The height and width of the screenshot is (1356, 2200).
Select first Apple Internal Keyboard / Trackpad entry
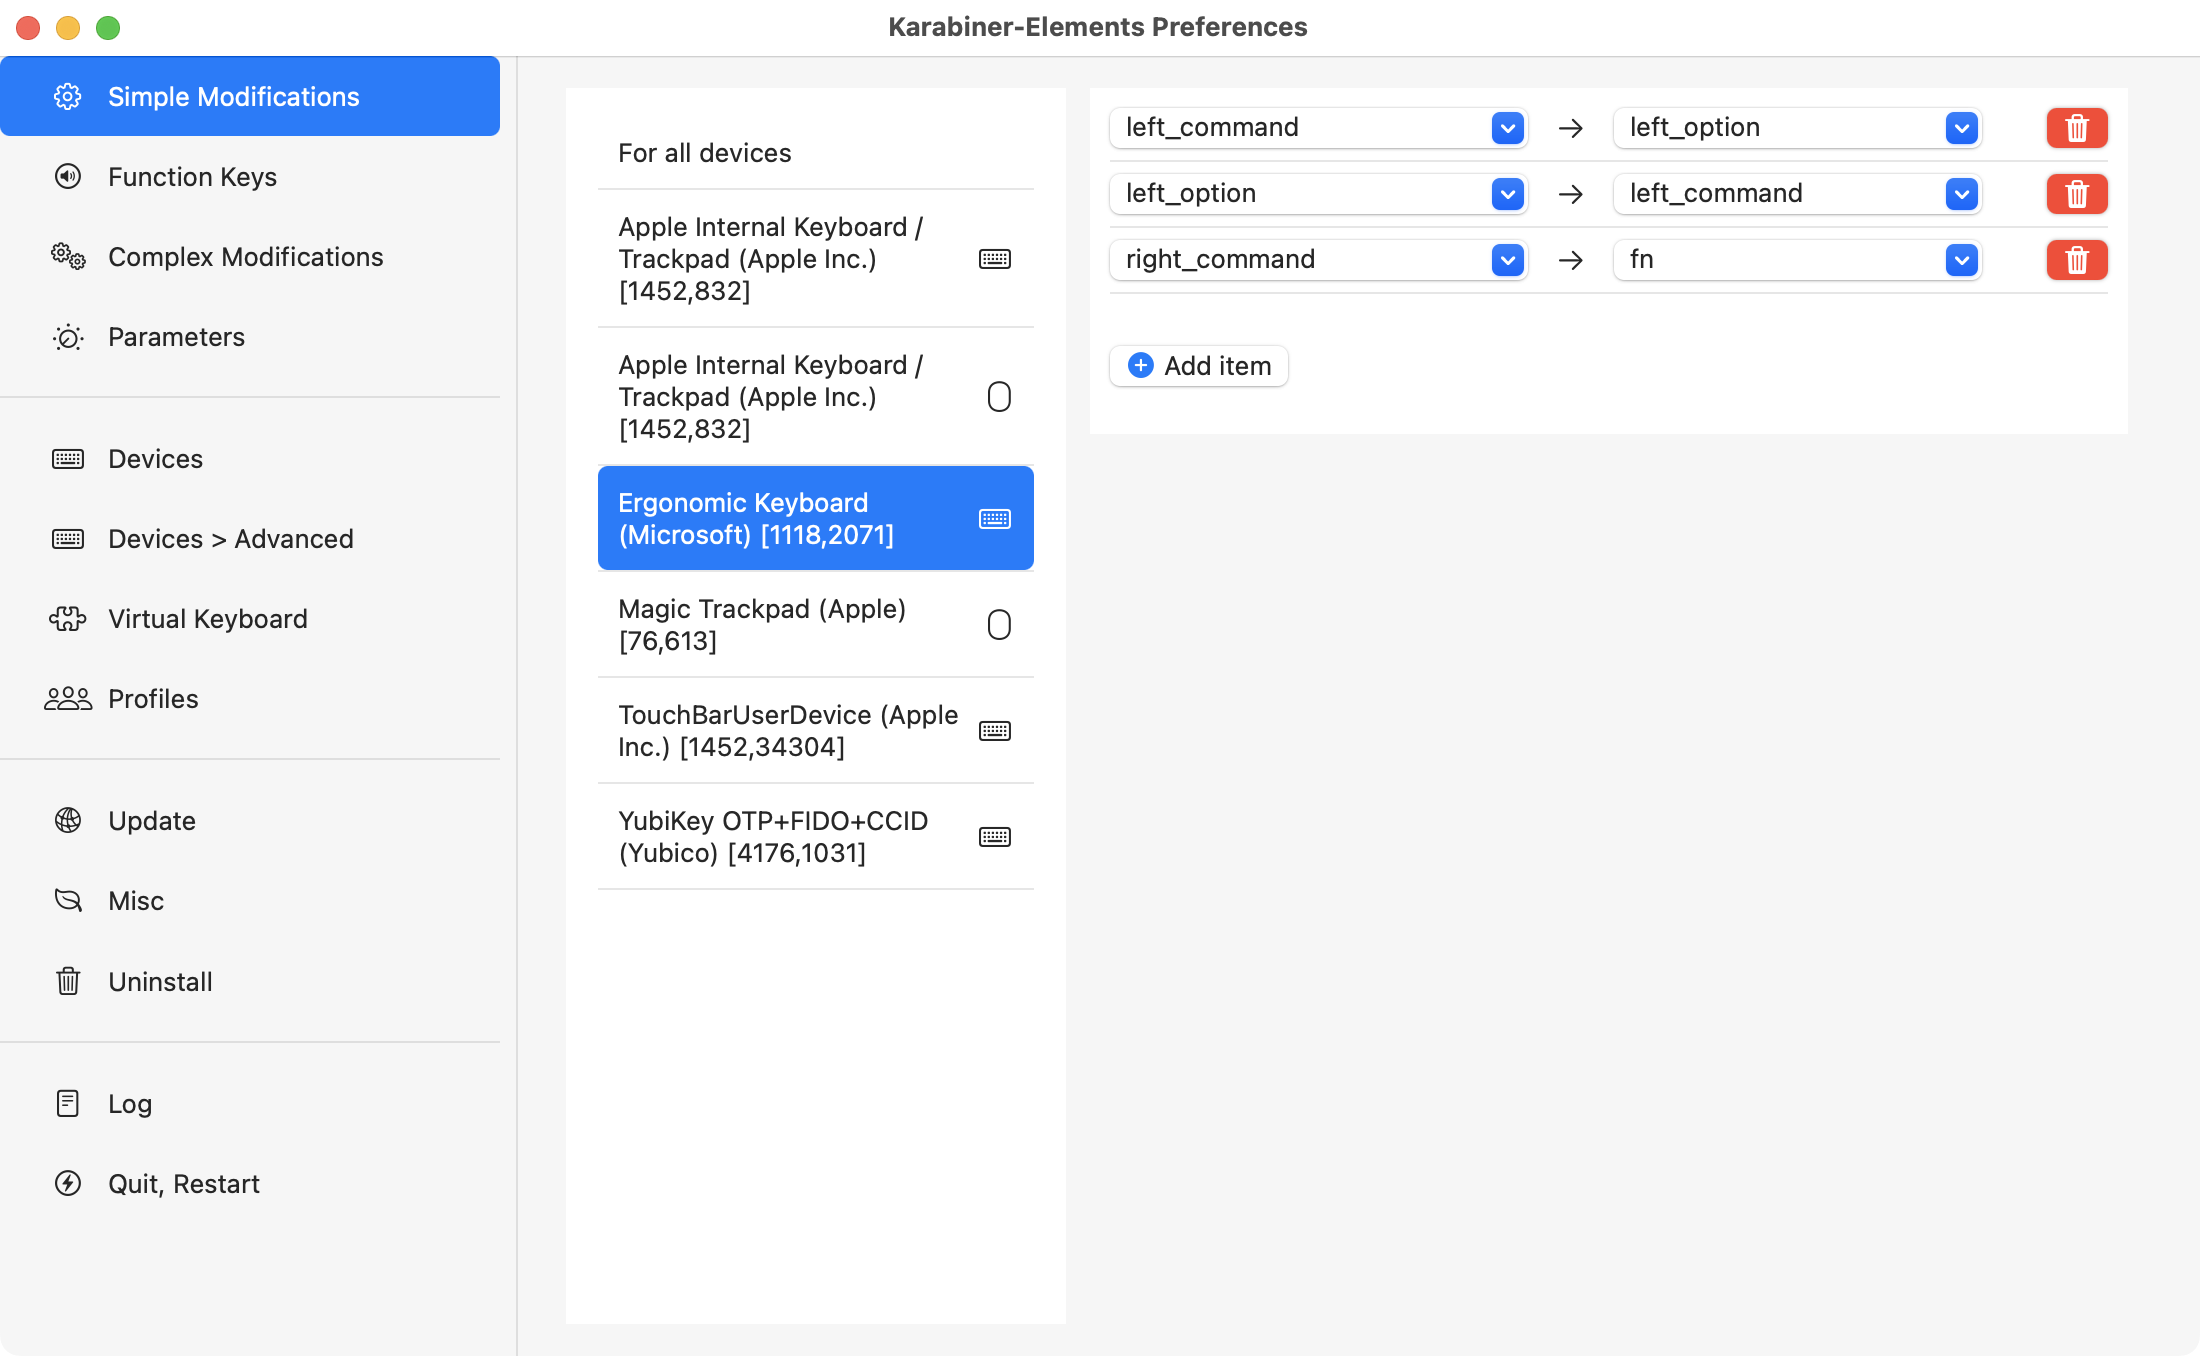(x=815, y=259)
